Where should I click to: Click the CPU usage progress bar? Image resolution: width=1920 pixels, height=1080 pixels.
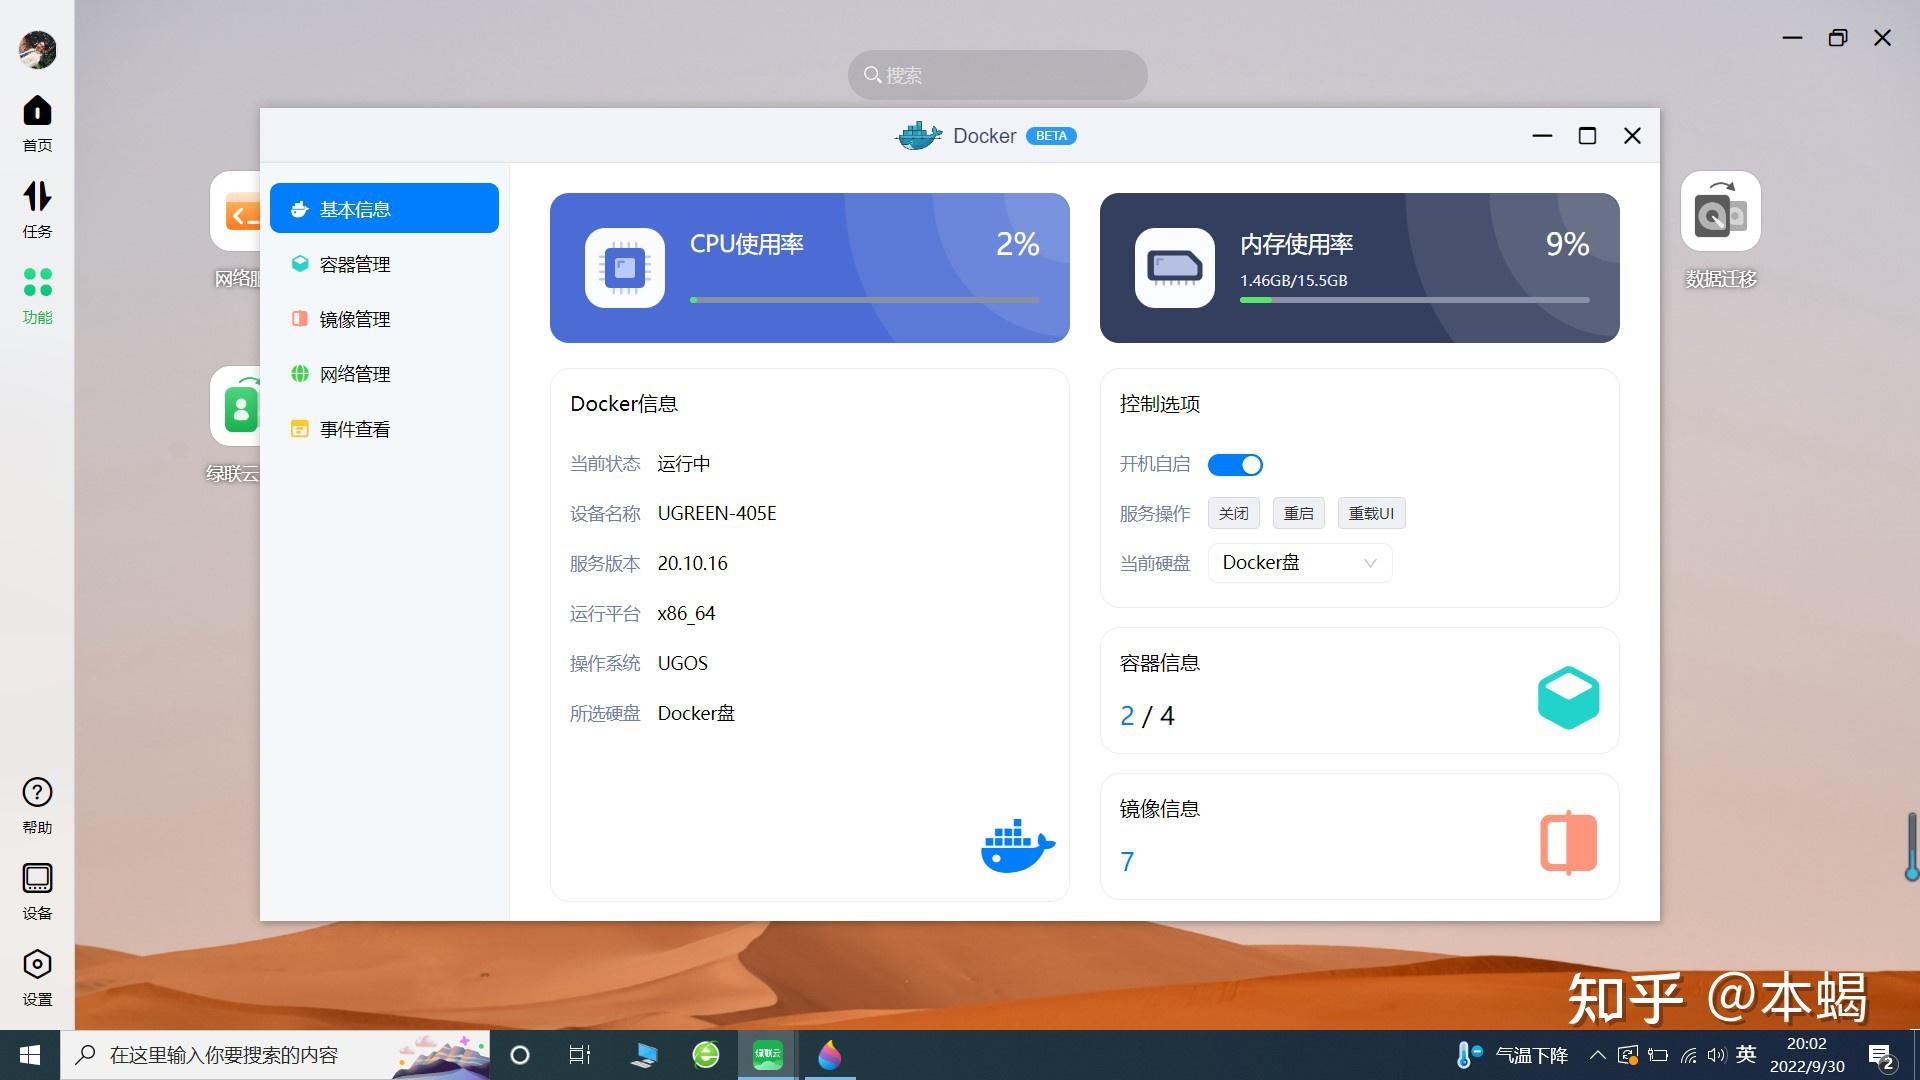[x=863, y=299]
